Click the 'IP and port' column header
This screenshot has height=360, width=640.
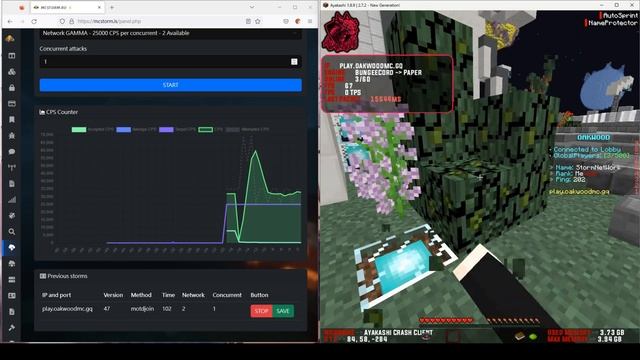56,295
